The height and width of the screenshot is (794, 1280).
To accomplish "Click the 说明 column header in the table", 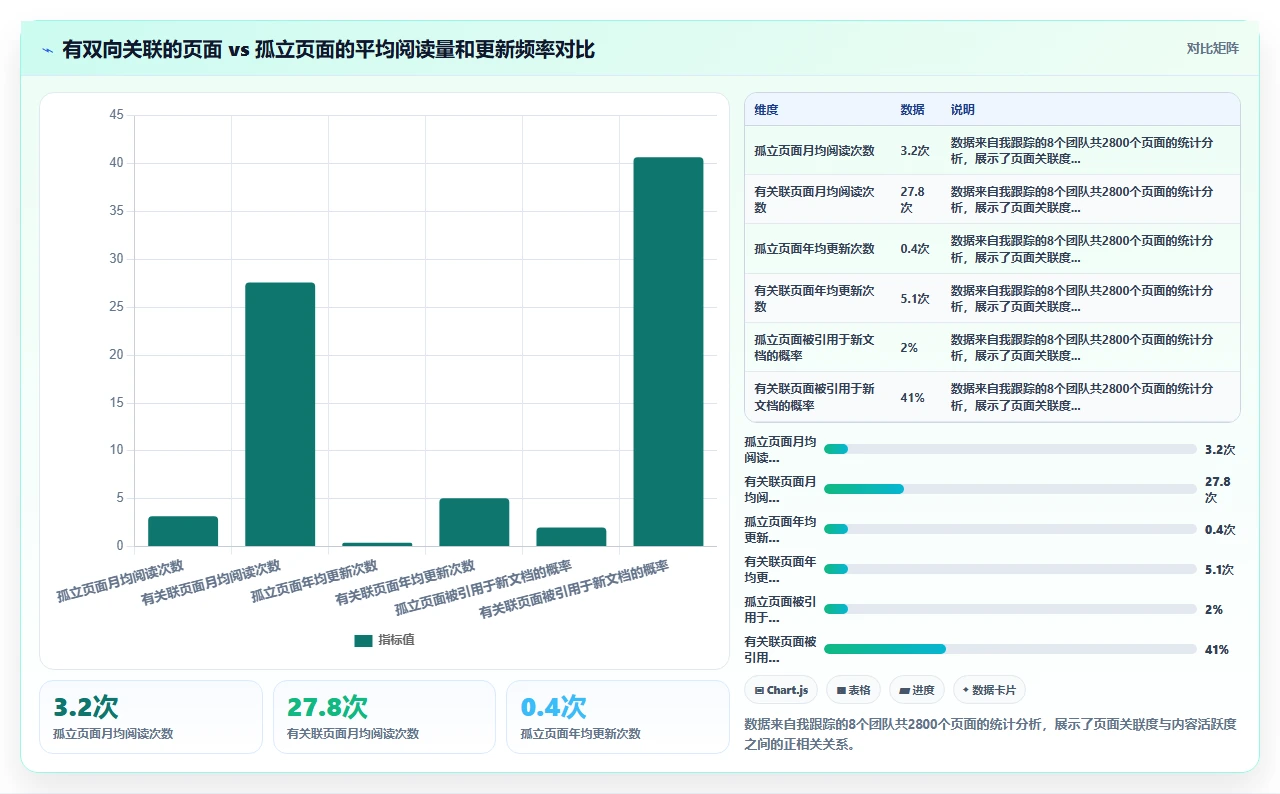I will click(x=963, y=110).
